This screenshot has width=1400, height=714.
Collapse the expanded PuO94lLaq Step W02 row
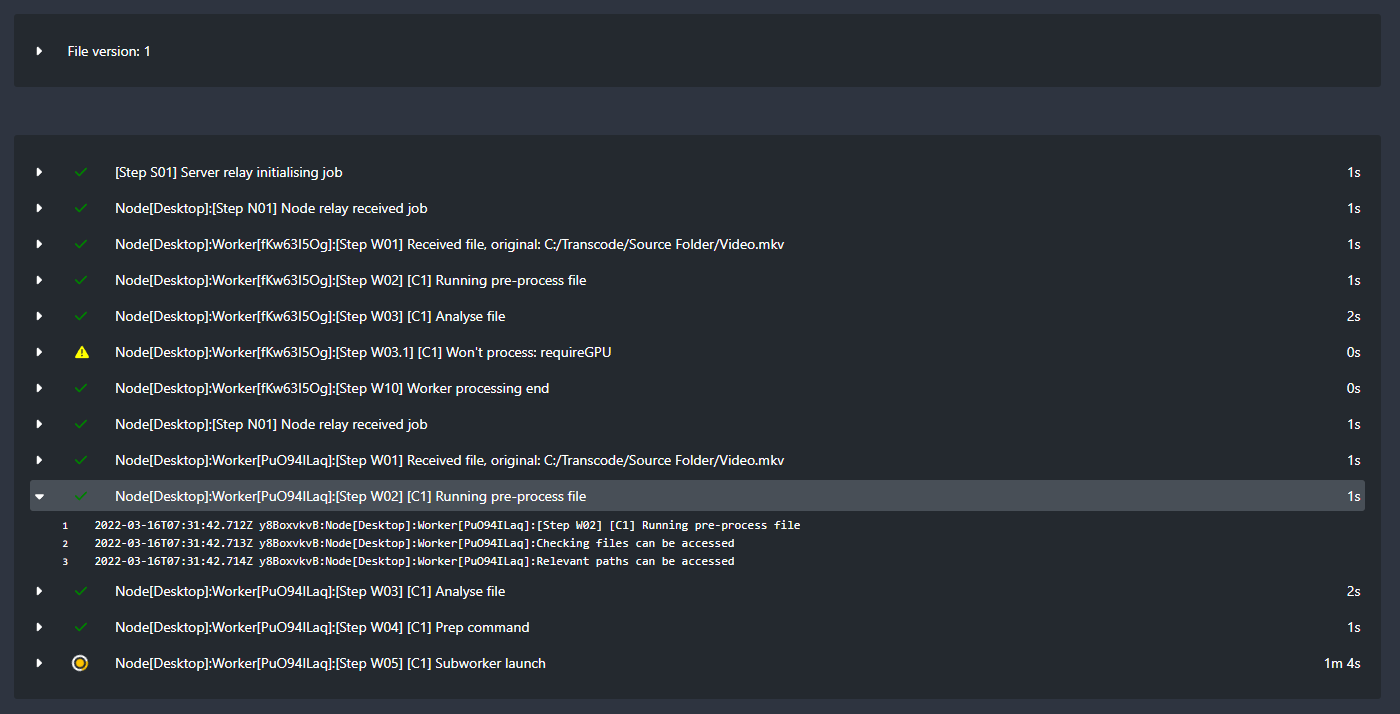tap(40, 496)
